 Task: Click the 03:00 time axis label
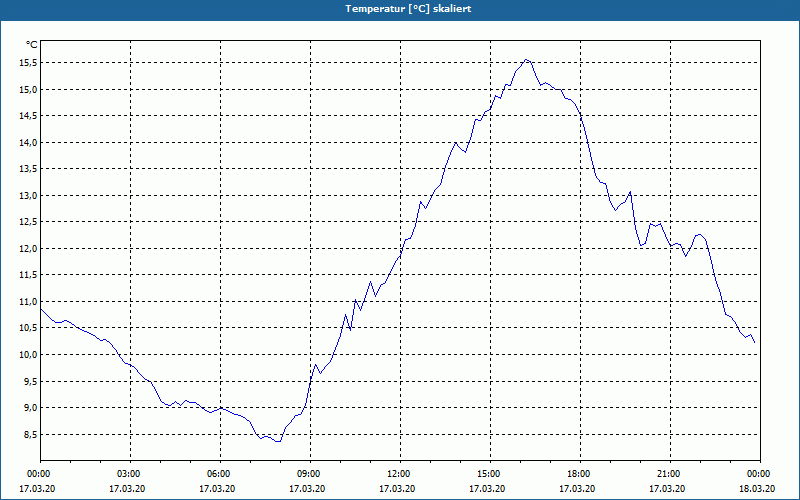point(131,474)
